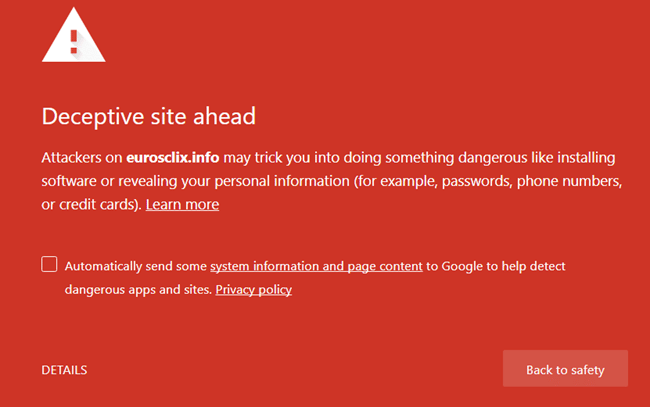
Task: Click the 'passwords, phone numbers,' warning text
Action: point(532,181)
